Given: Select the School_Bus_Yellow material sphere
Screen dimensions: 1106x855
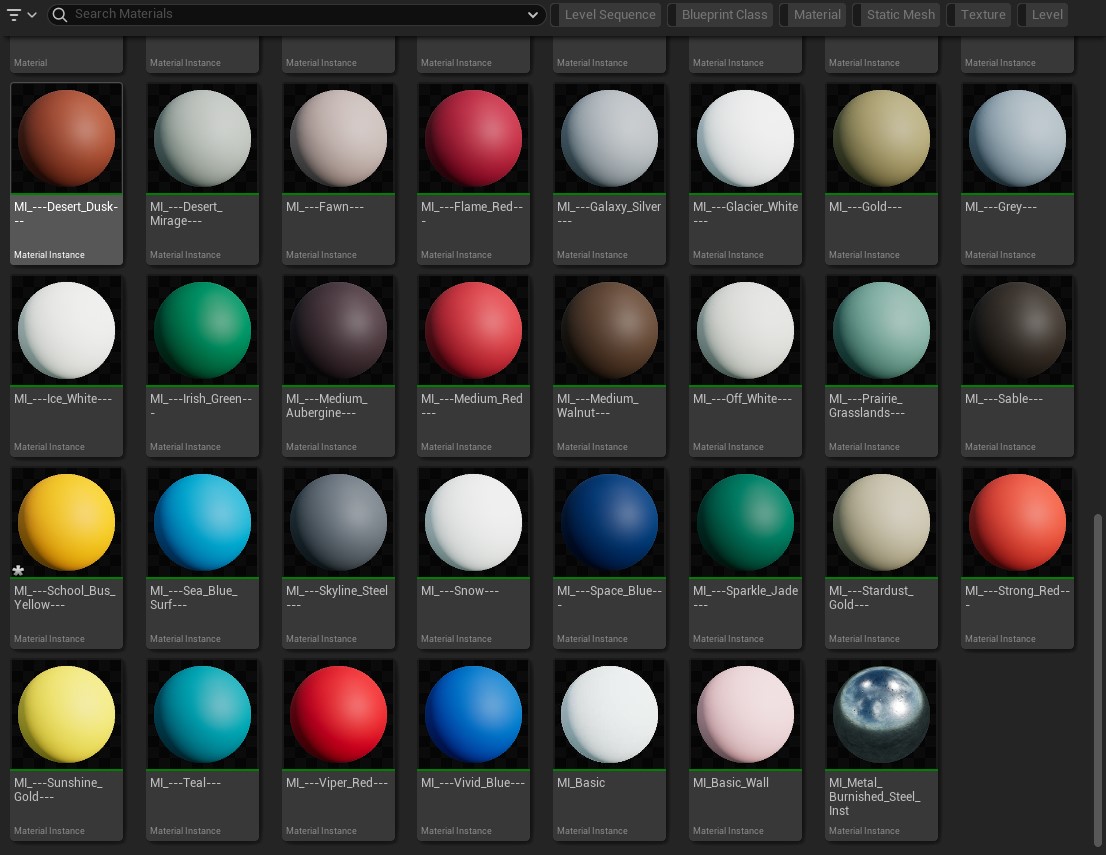Looking at the screenshot, I should tap(66, 522).
